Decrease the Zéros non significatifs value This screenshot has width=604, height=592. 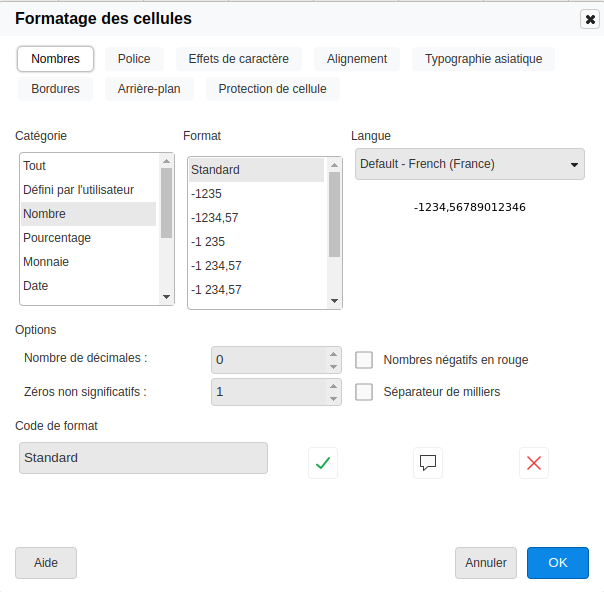click(334, 399)
